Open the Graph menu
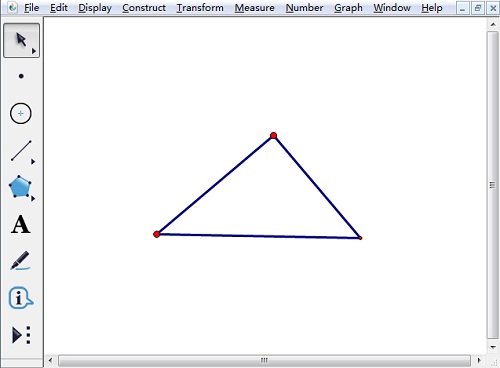 click(348, 8)
